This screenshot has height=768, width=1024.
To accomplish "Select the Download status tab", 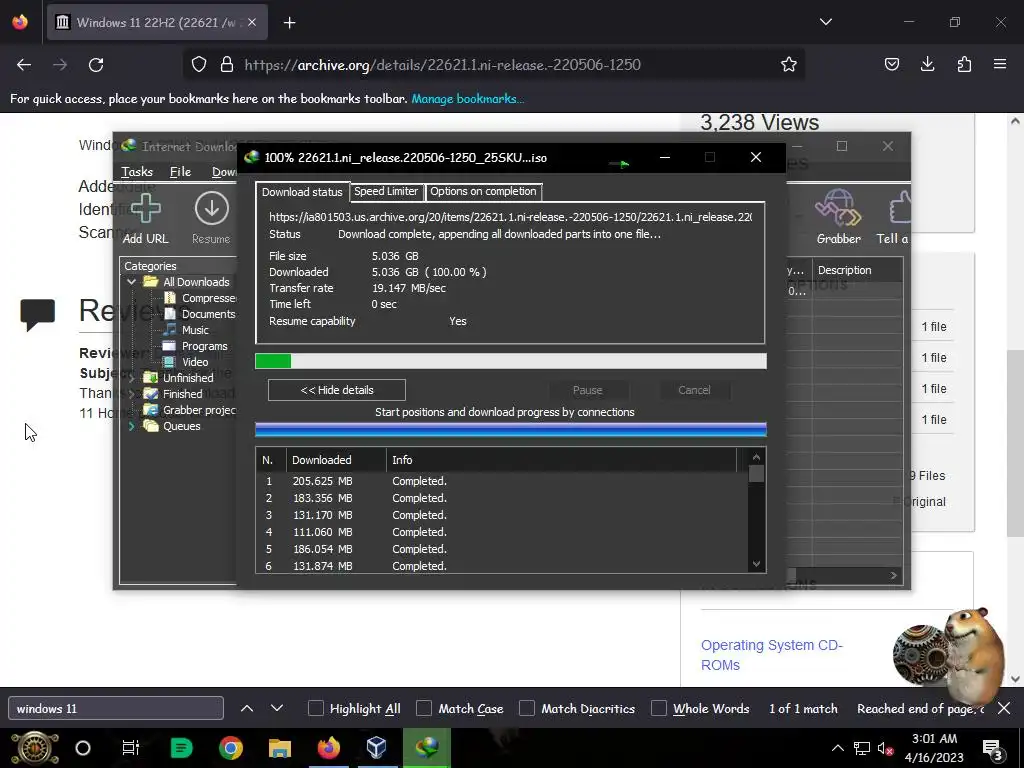I will click(302, 192).
